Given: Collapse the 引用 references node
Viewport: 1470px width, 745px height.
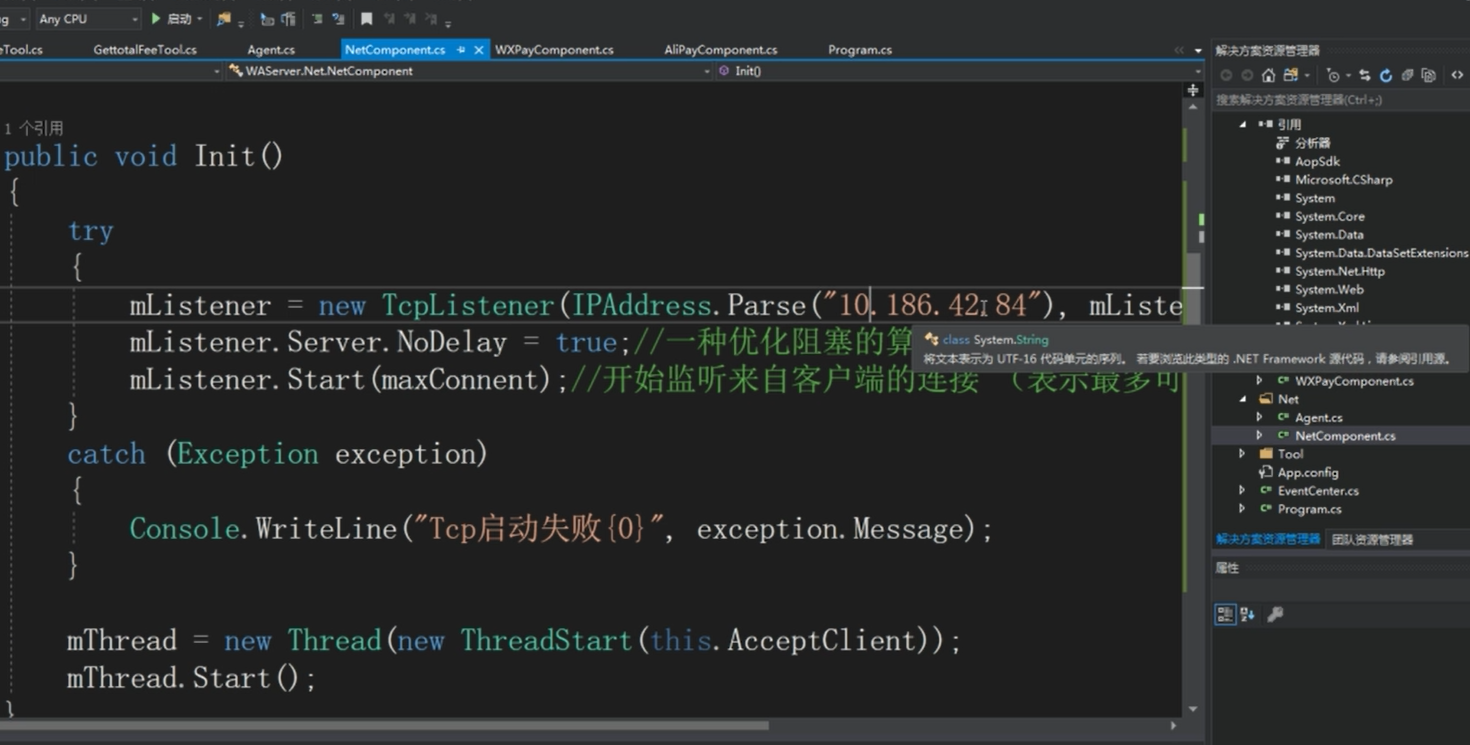Looking at the screenshot, I should [1243, 124].
